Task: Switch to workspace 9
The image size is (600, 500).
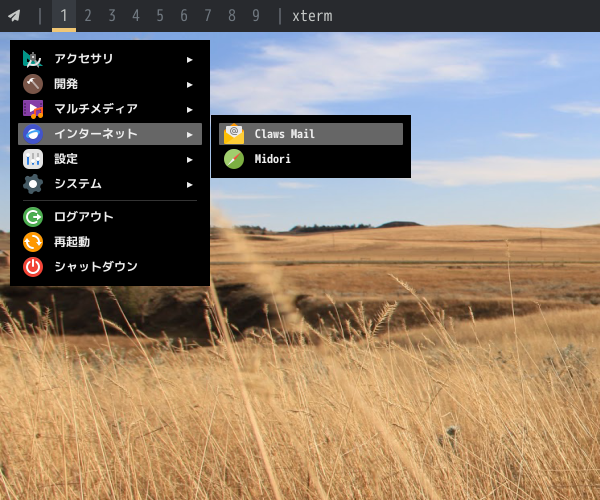Action: click(256, 16)
